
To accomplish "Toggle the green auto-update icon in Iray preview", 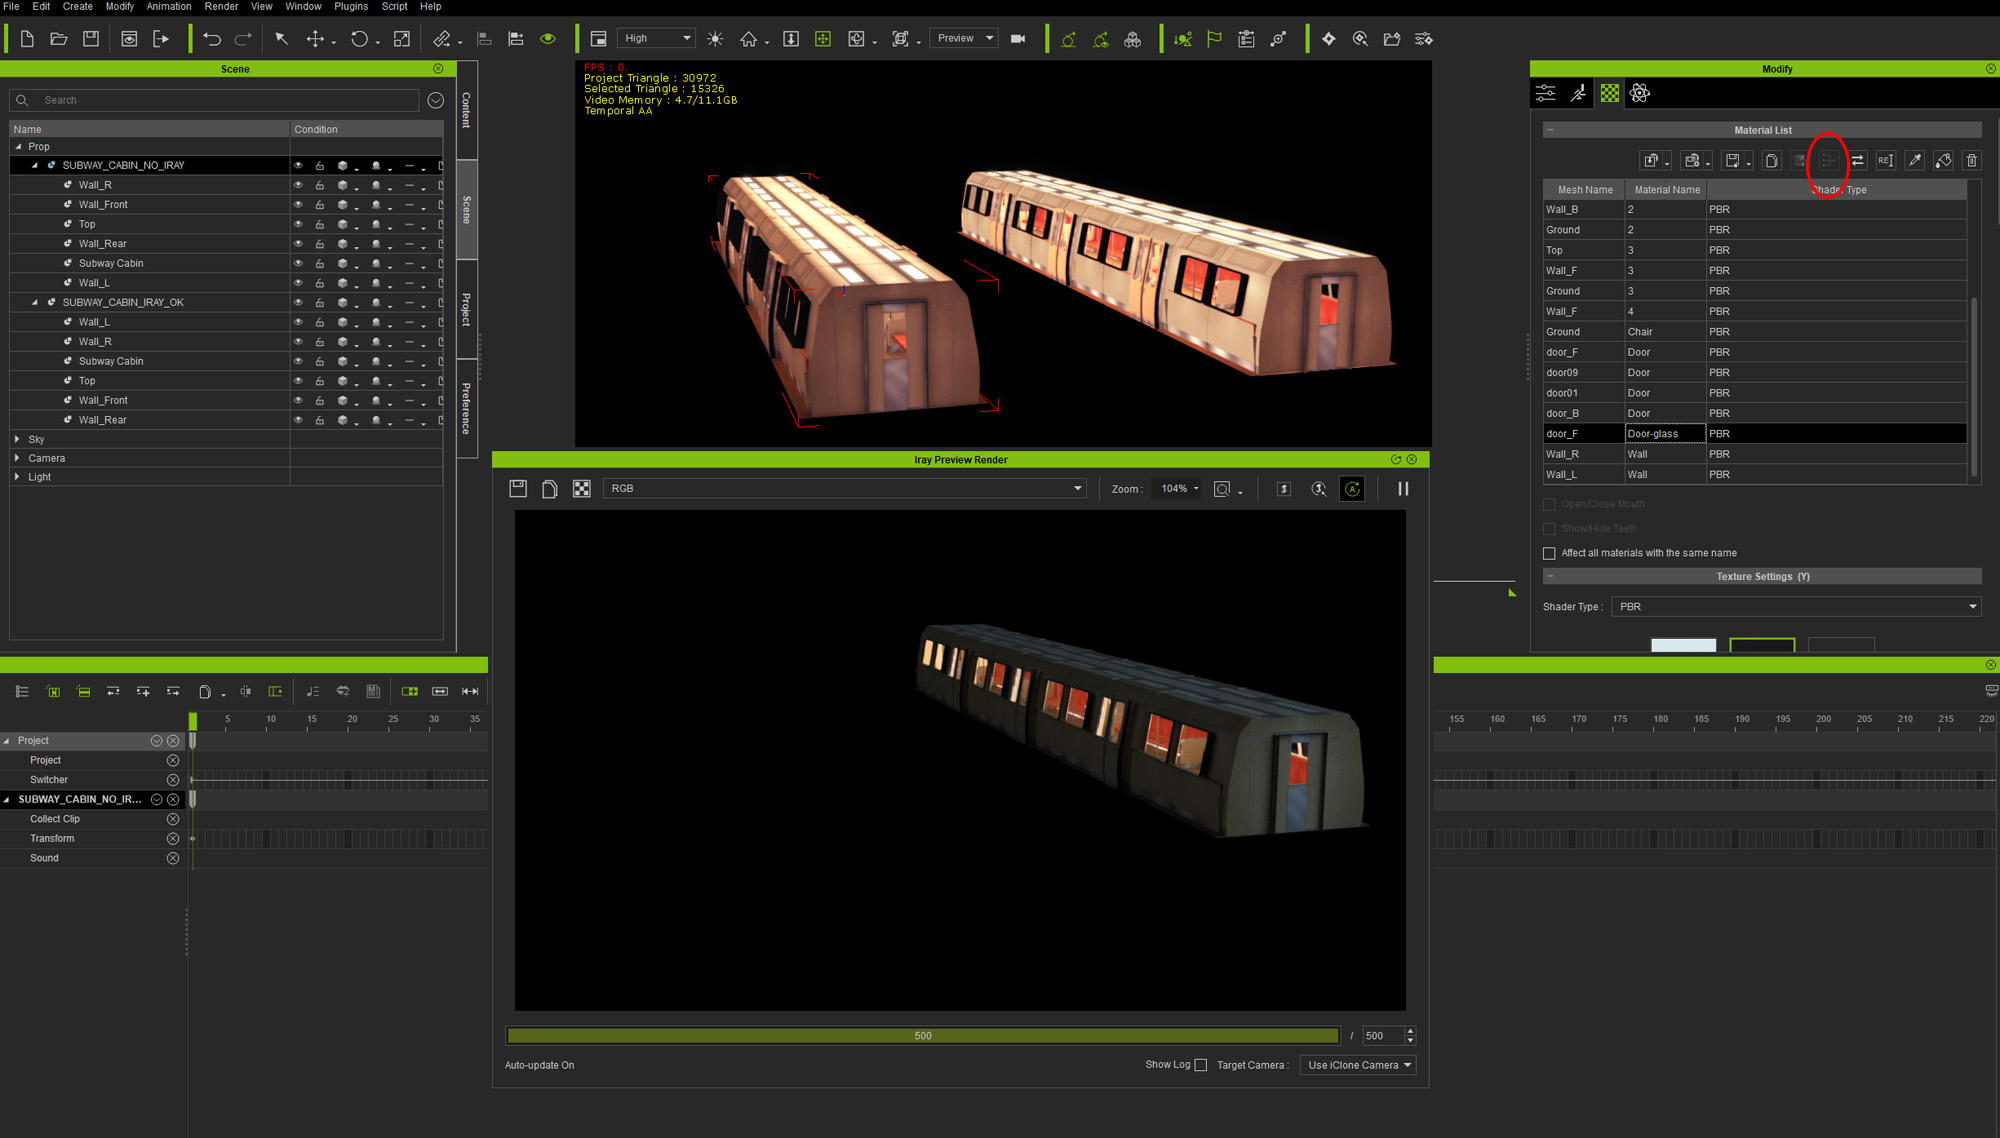I will click(1352, 488).
